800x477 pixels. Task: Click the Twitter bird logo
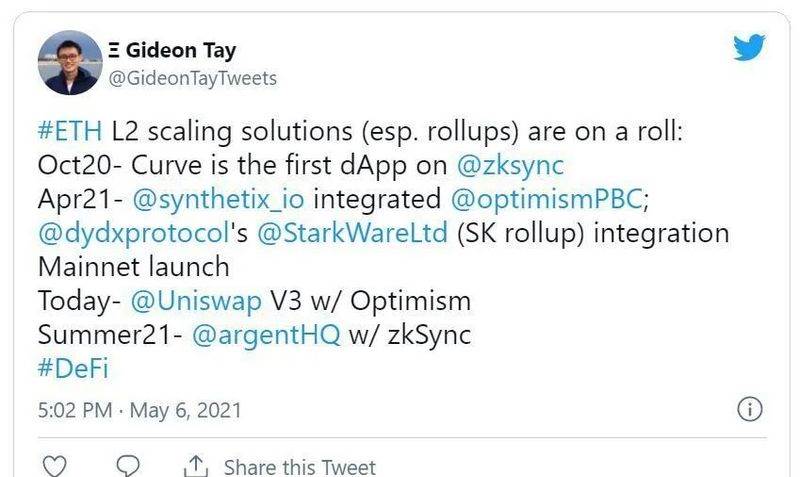coord(749,47)
